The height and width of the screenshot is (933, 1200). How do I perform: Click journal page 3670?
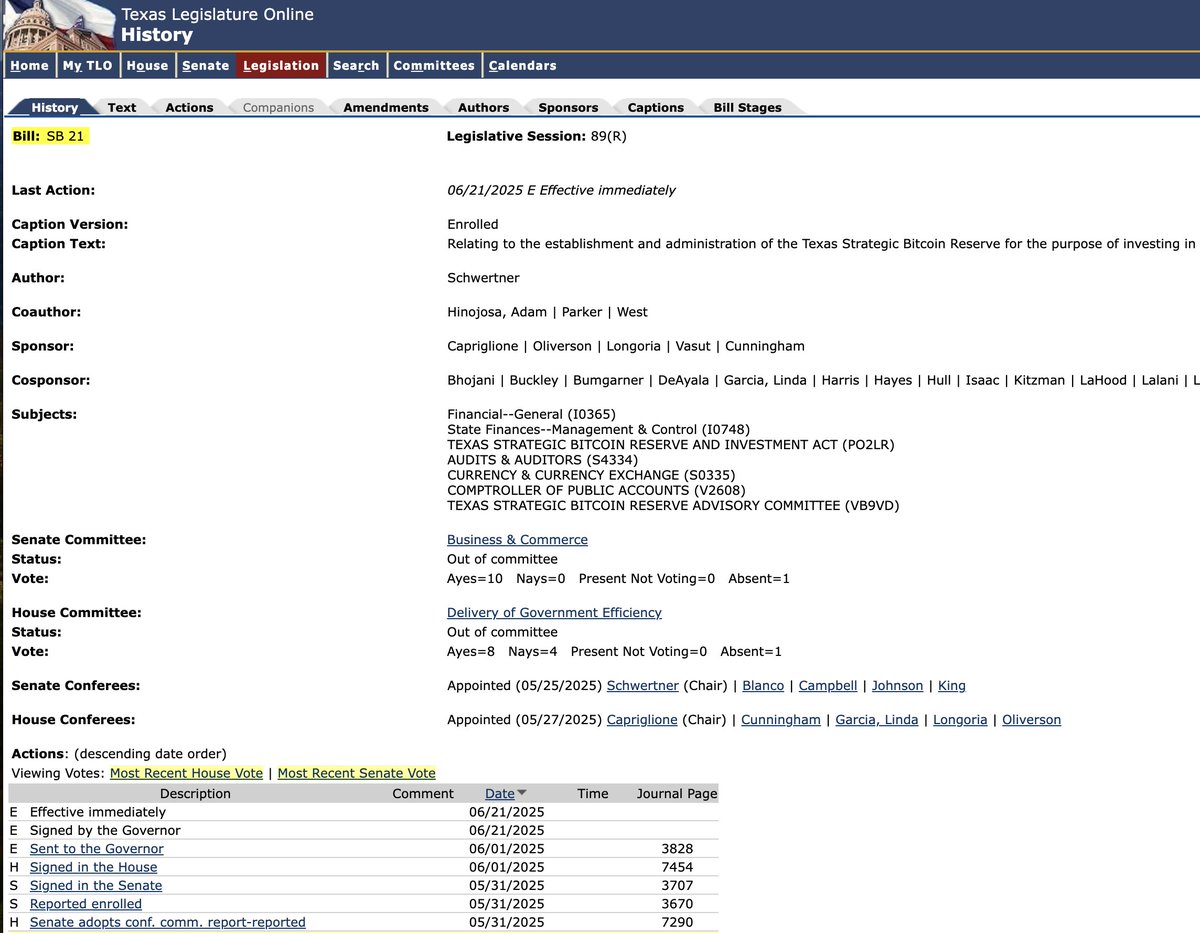pyautogui.click(x=677, y=904)
